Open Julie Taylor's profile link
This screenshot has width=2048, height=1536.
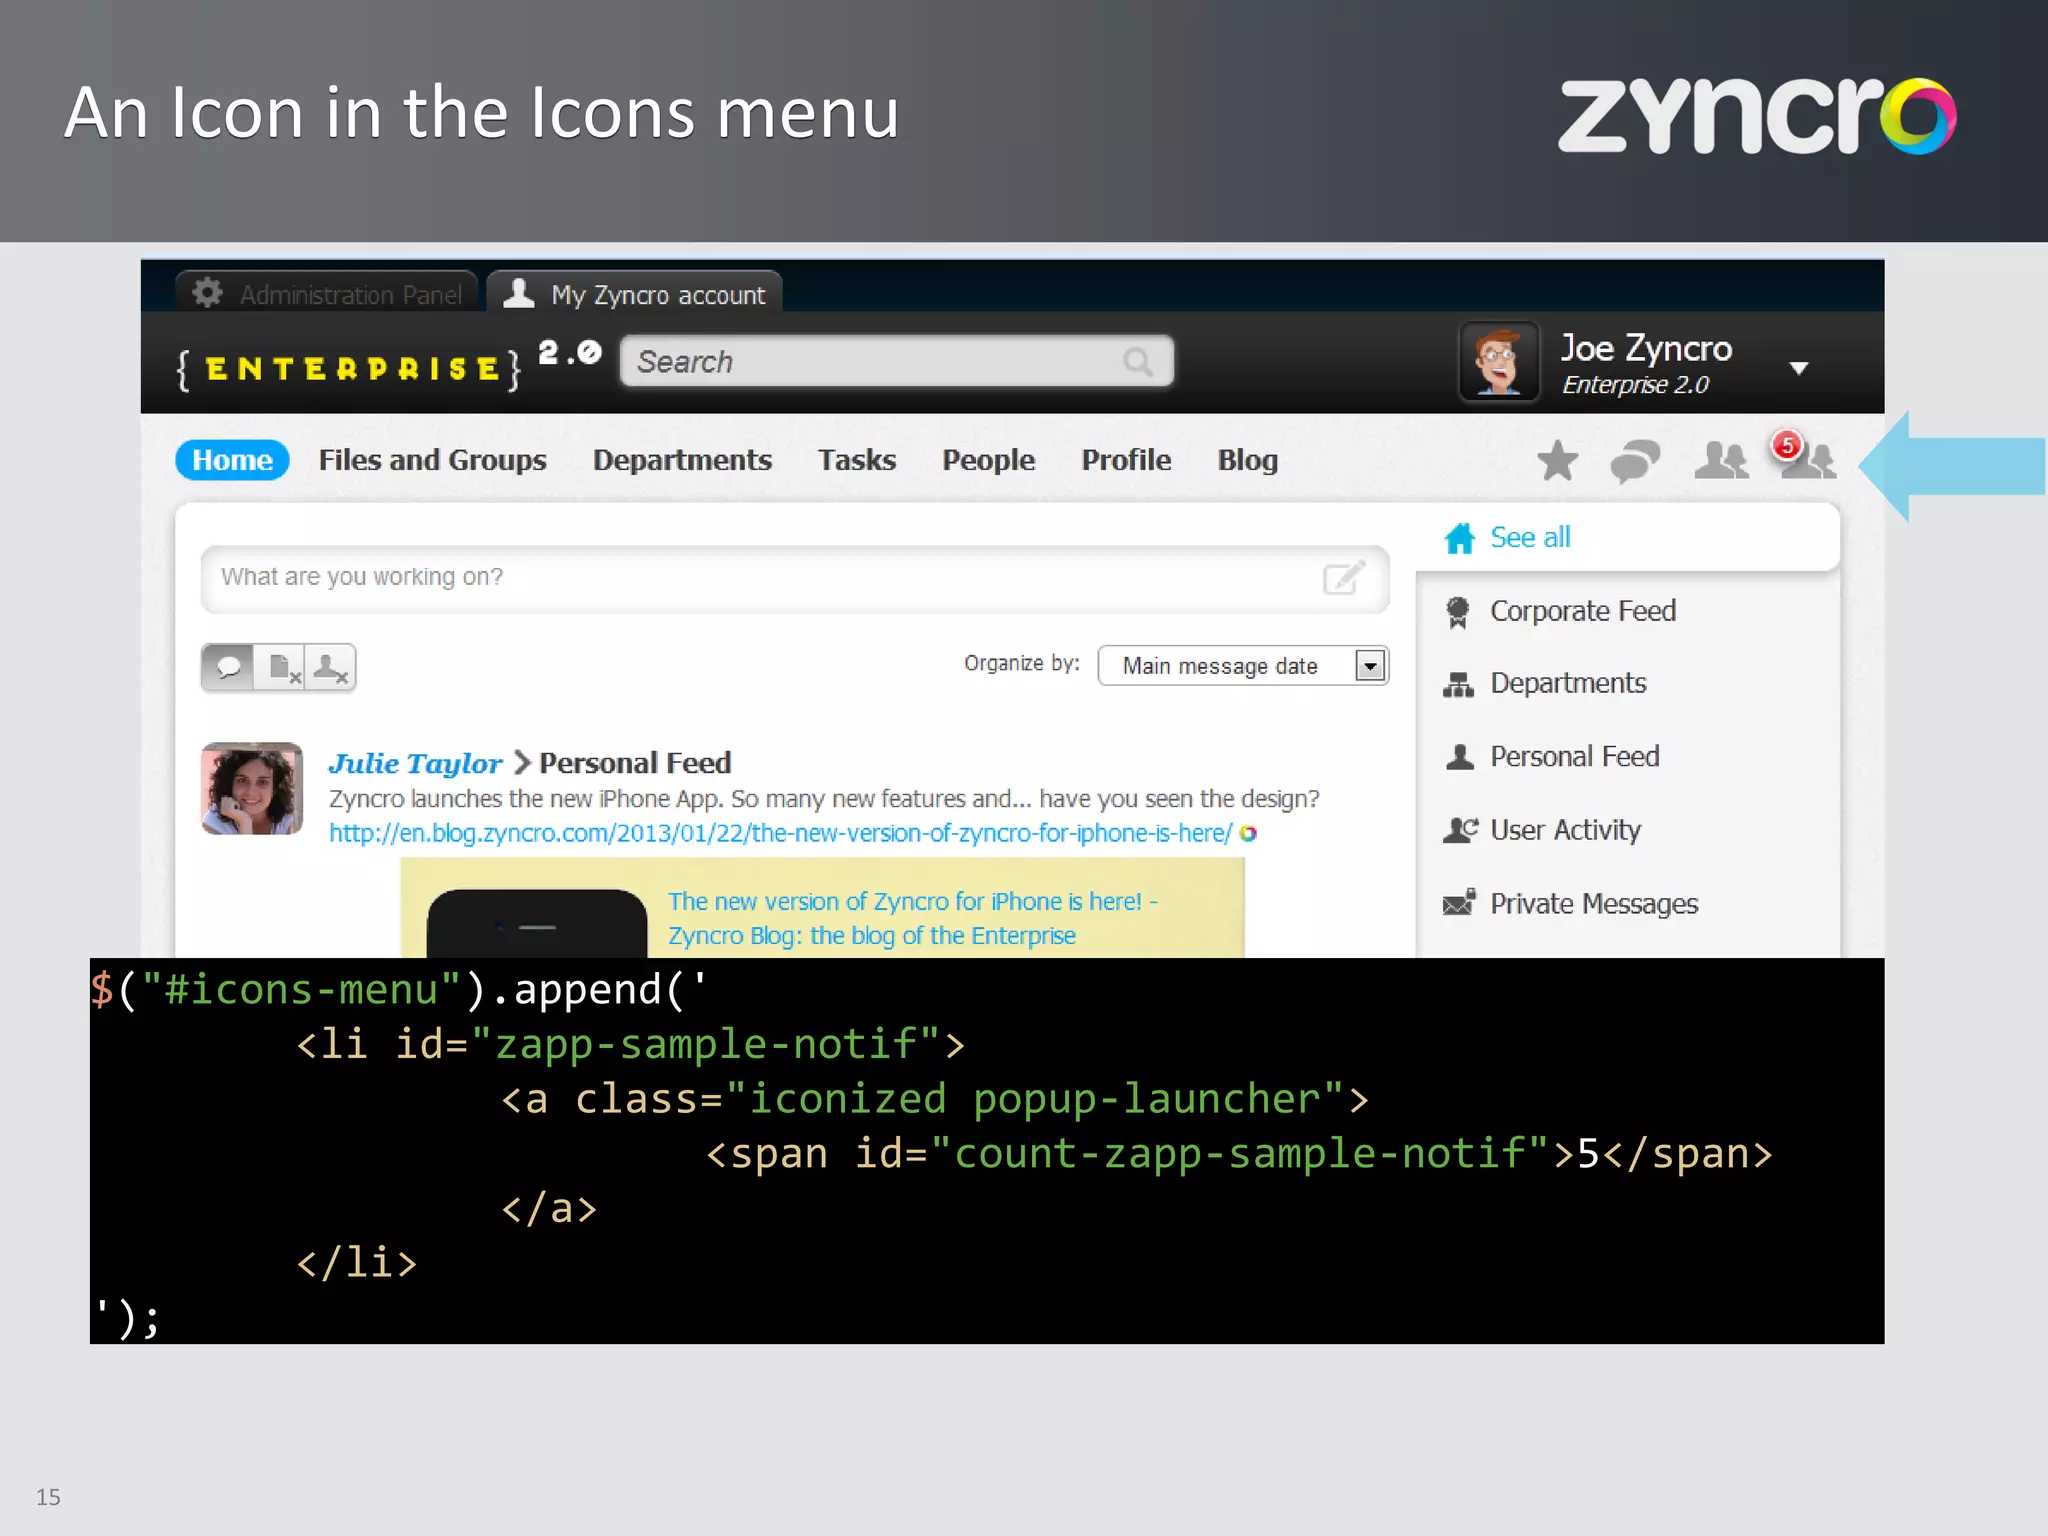click(x=415, y=763)
